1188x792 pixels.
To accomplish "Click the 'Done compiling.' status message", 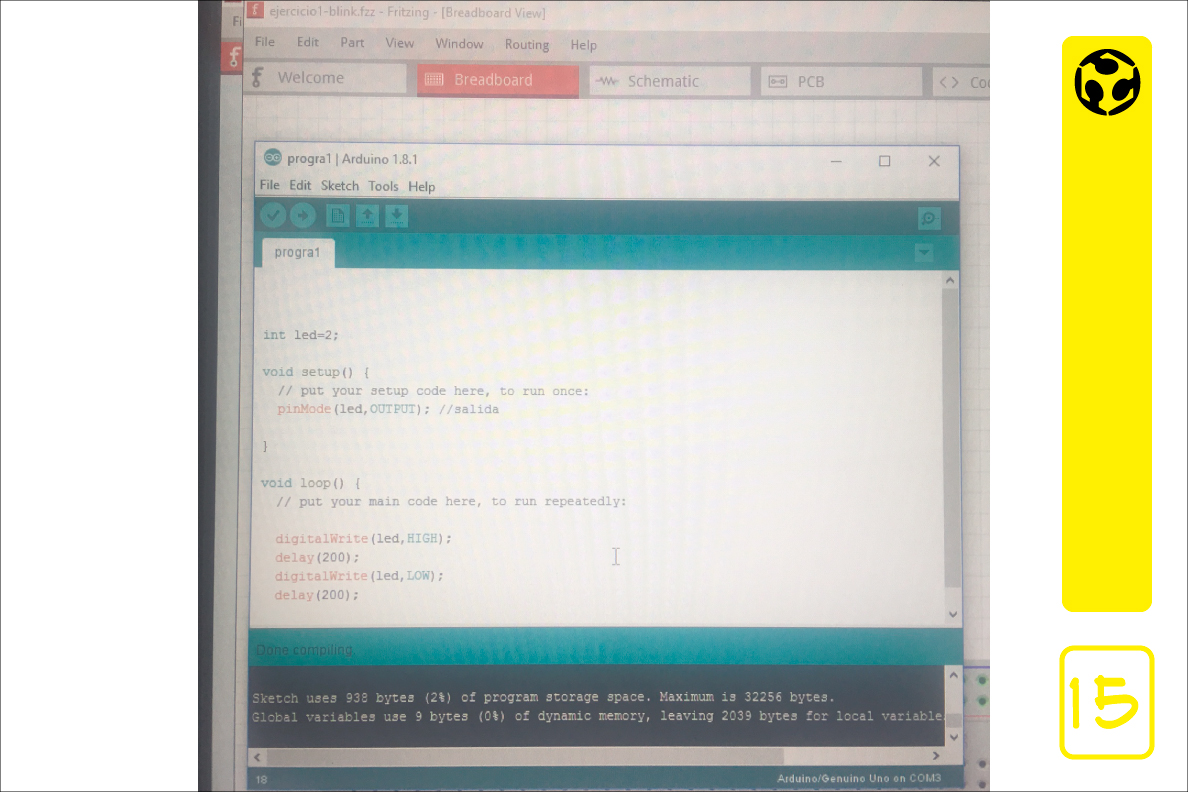I will click(x=305, y=650).
